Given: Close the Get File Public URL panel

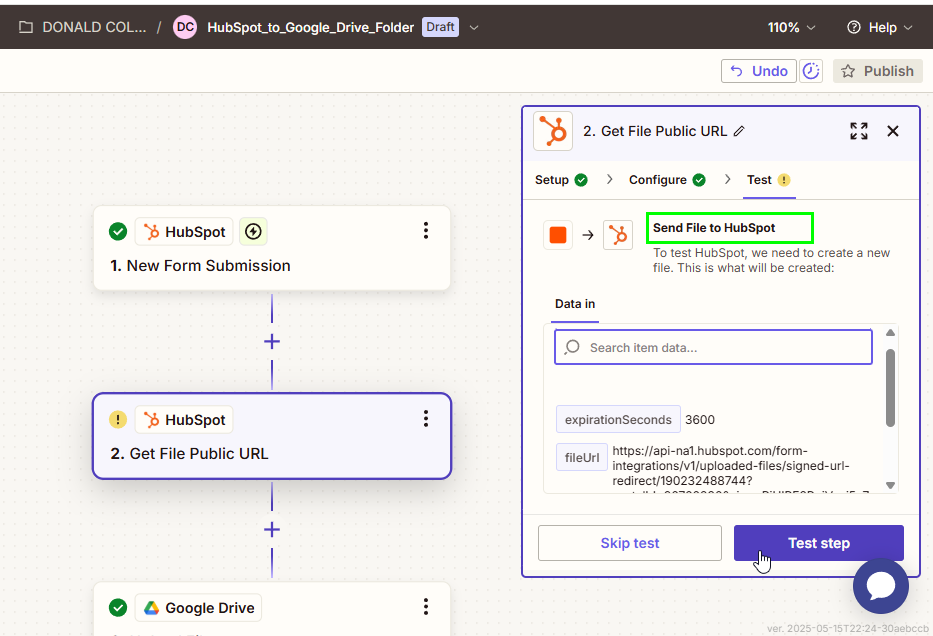Looking at the screenshot, I should click(893, 131).
